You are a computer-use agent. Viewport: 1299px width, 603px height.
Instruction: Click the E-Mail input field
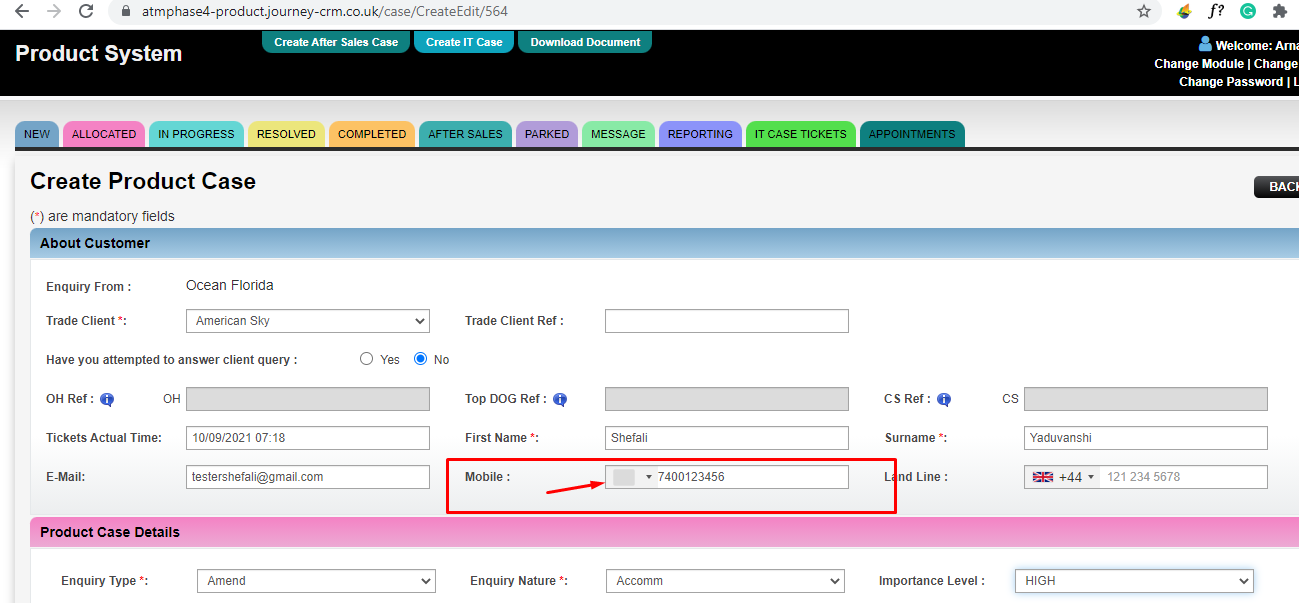pyautogui.click(x=308, y=477)
